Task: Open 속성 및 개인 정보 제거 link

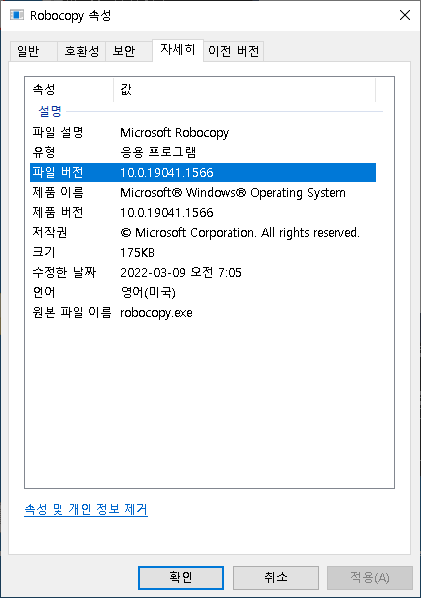Action: [x=86, y=510]
